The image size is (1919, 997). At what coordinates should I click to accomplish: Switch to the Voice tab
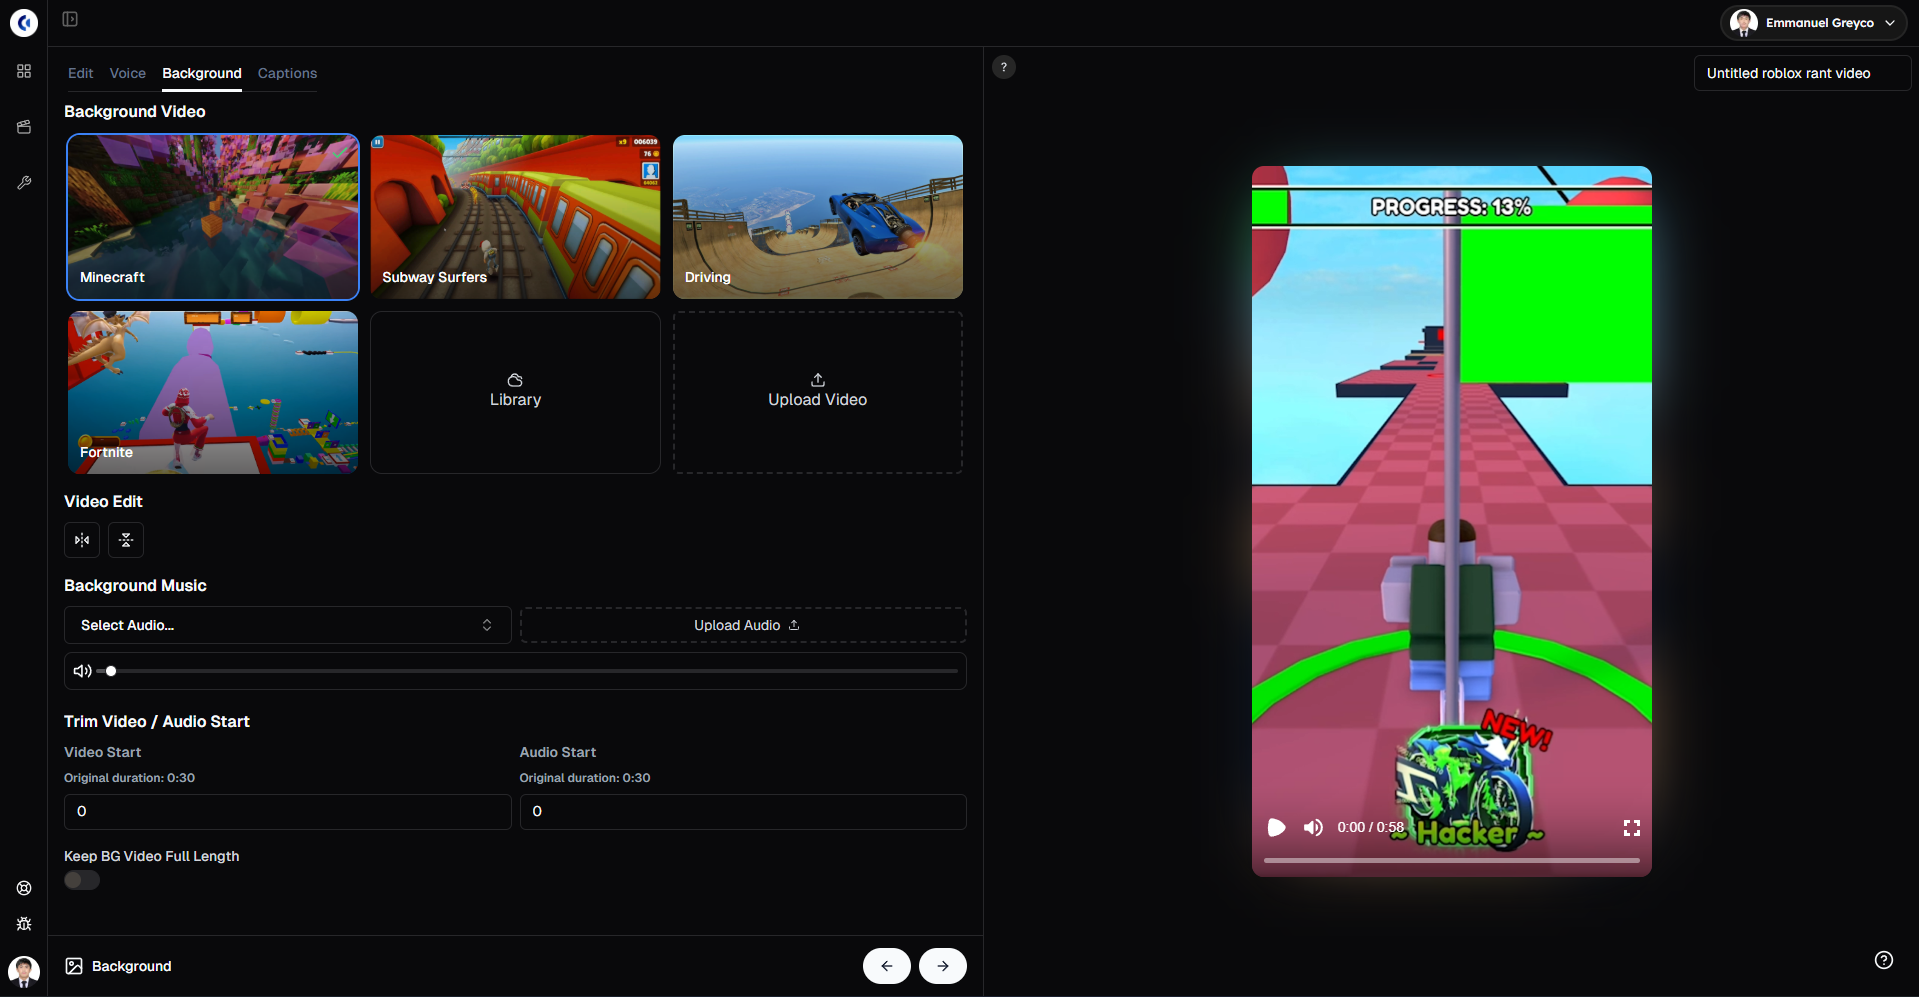[x=128, y=73]
